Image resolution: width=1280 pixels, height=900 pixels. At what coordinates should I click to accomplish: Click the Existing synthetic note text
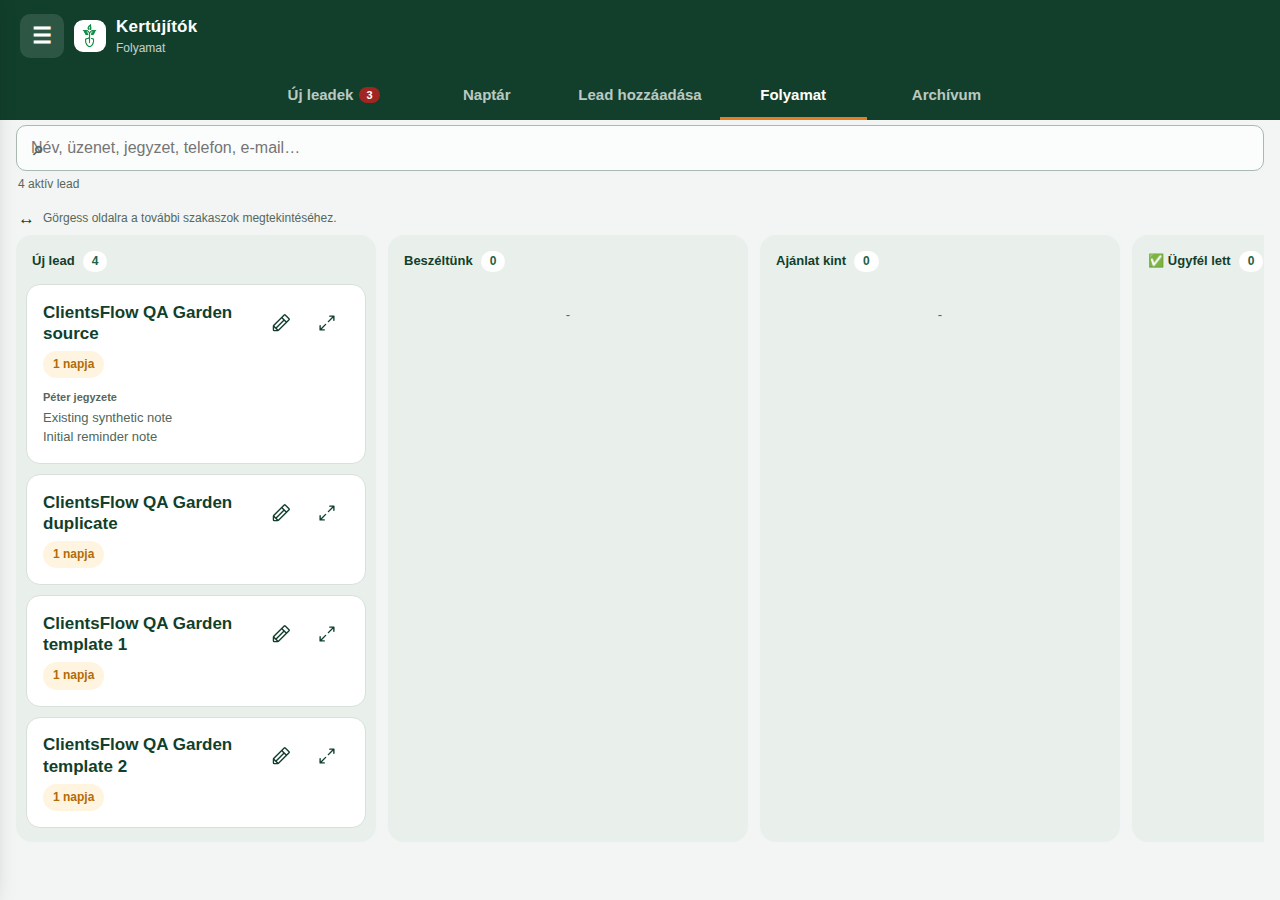click(107, 417)
